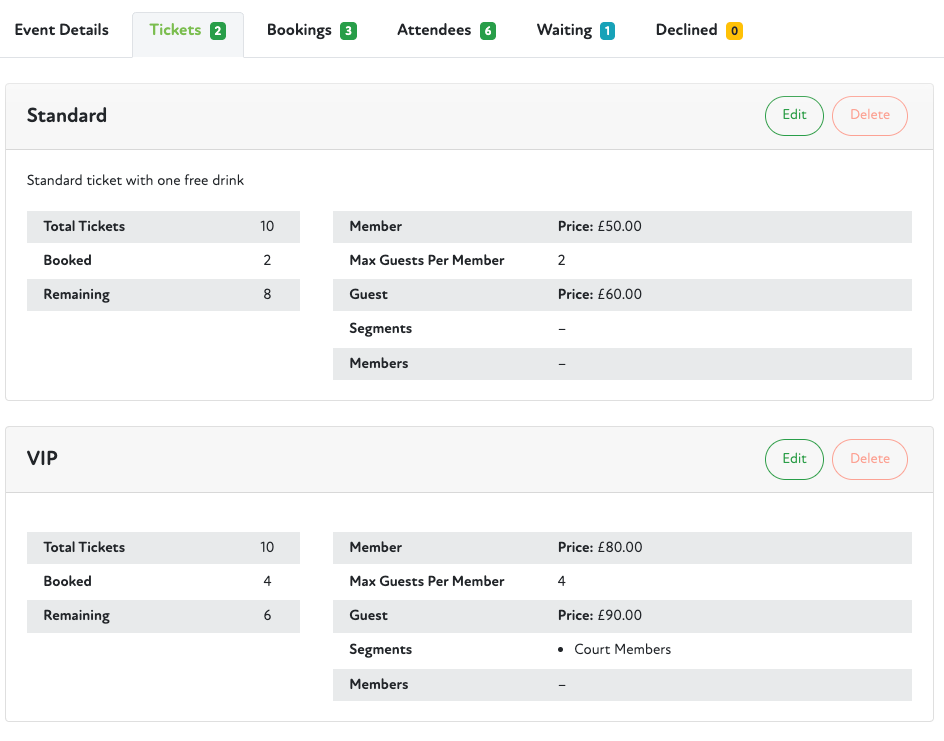Click the Court Members segment entry
This screenshot has height=741, width=944.
[622, 650]
